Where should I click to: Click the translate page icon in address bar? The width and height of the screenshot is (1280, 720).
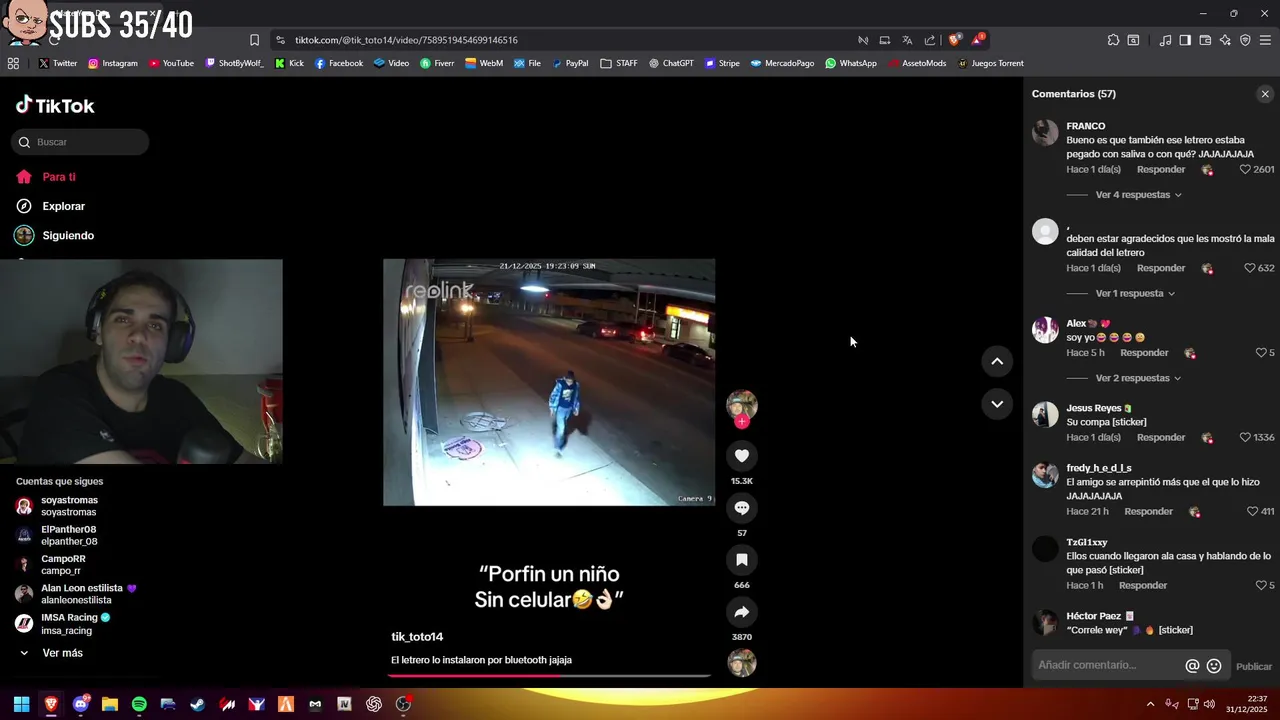click(x=907, y=40)
